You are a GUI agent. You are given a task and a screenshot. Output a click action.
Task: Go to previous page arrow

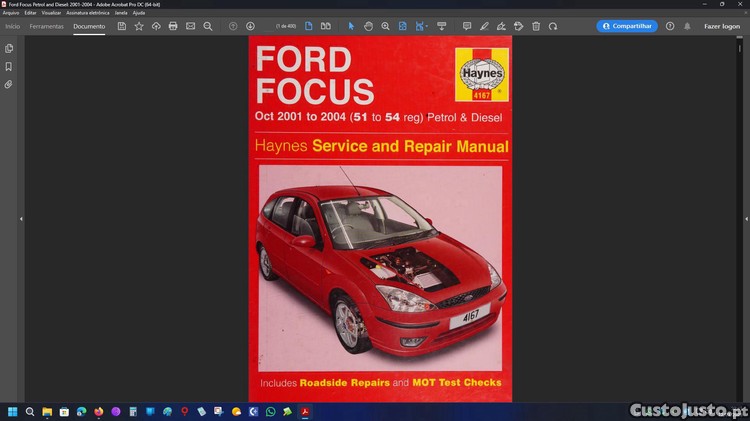pos(233,26)
